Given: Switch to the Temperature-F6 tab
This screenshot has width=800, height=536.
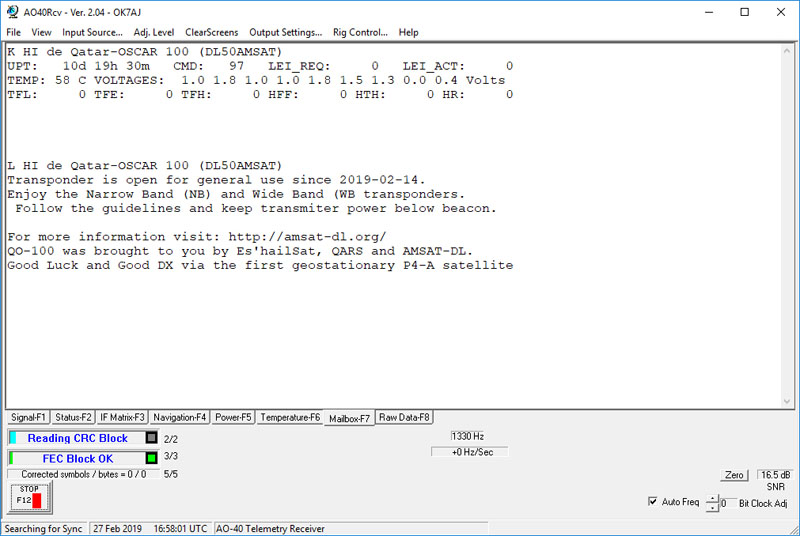Looking at the screenshot, I should coord(290,417).
